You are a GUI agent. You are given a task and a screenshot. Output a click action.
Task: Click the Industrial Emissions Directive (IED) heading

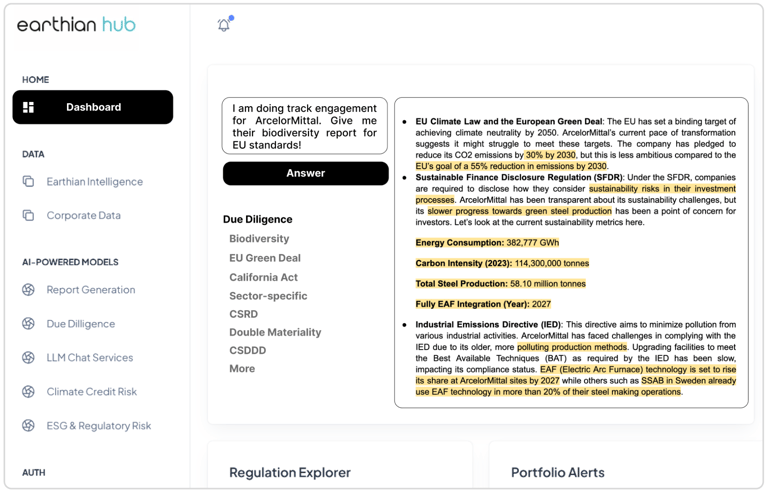[x=489, y=324]
